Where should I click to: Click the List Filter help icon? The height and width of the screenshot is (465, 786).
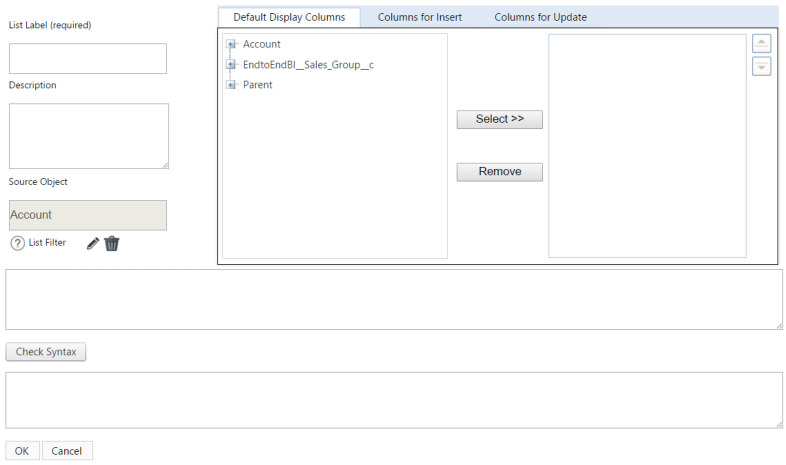pyautogui.click(x=17, y=243)
